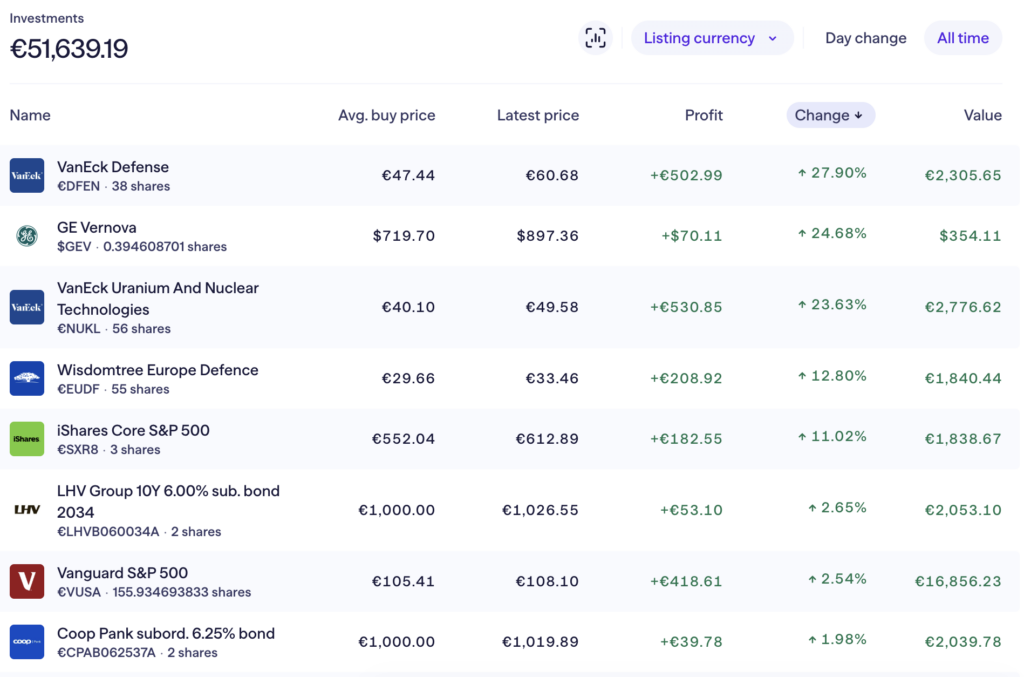
Task: Click the Vanguard S&P 500 logo
Action: pos(27,582)
